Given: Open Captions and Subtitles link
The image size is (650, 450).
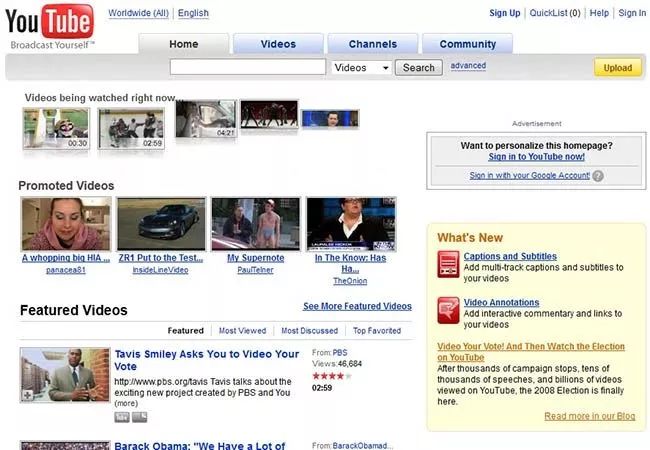Looking at the screenshot, I should [510, 256].
